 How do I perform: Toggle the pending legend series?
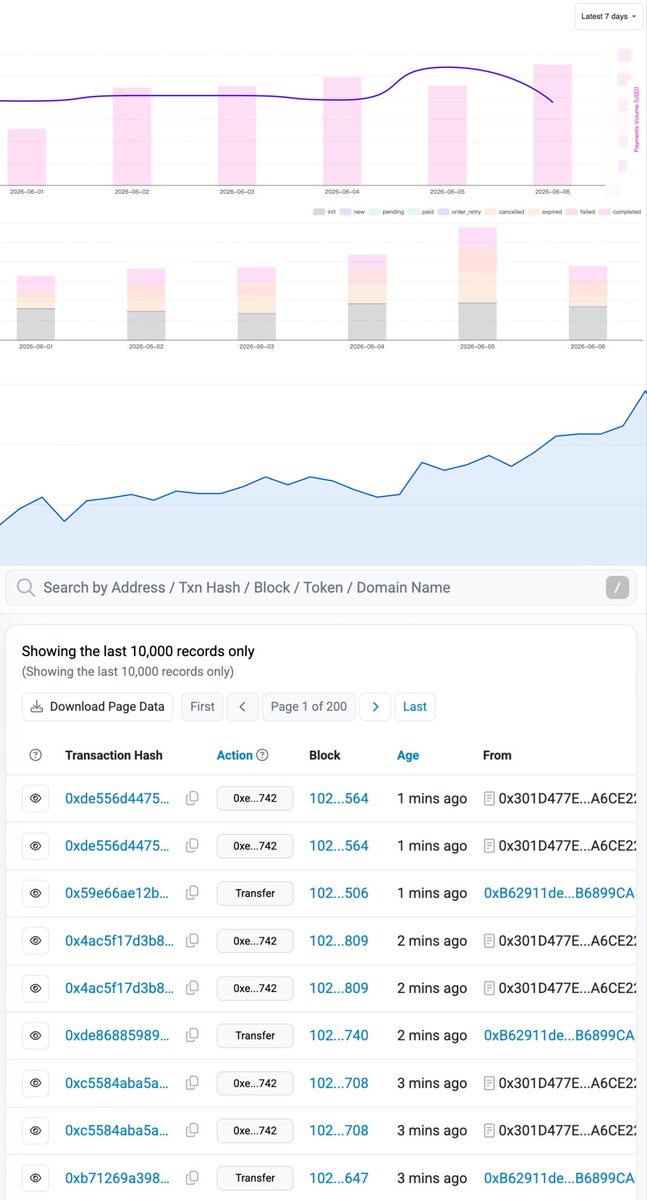(387, 212)
